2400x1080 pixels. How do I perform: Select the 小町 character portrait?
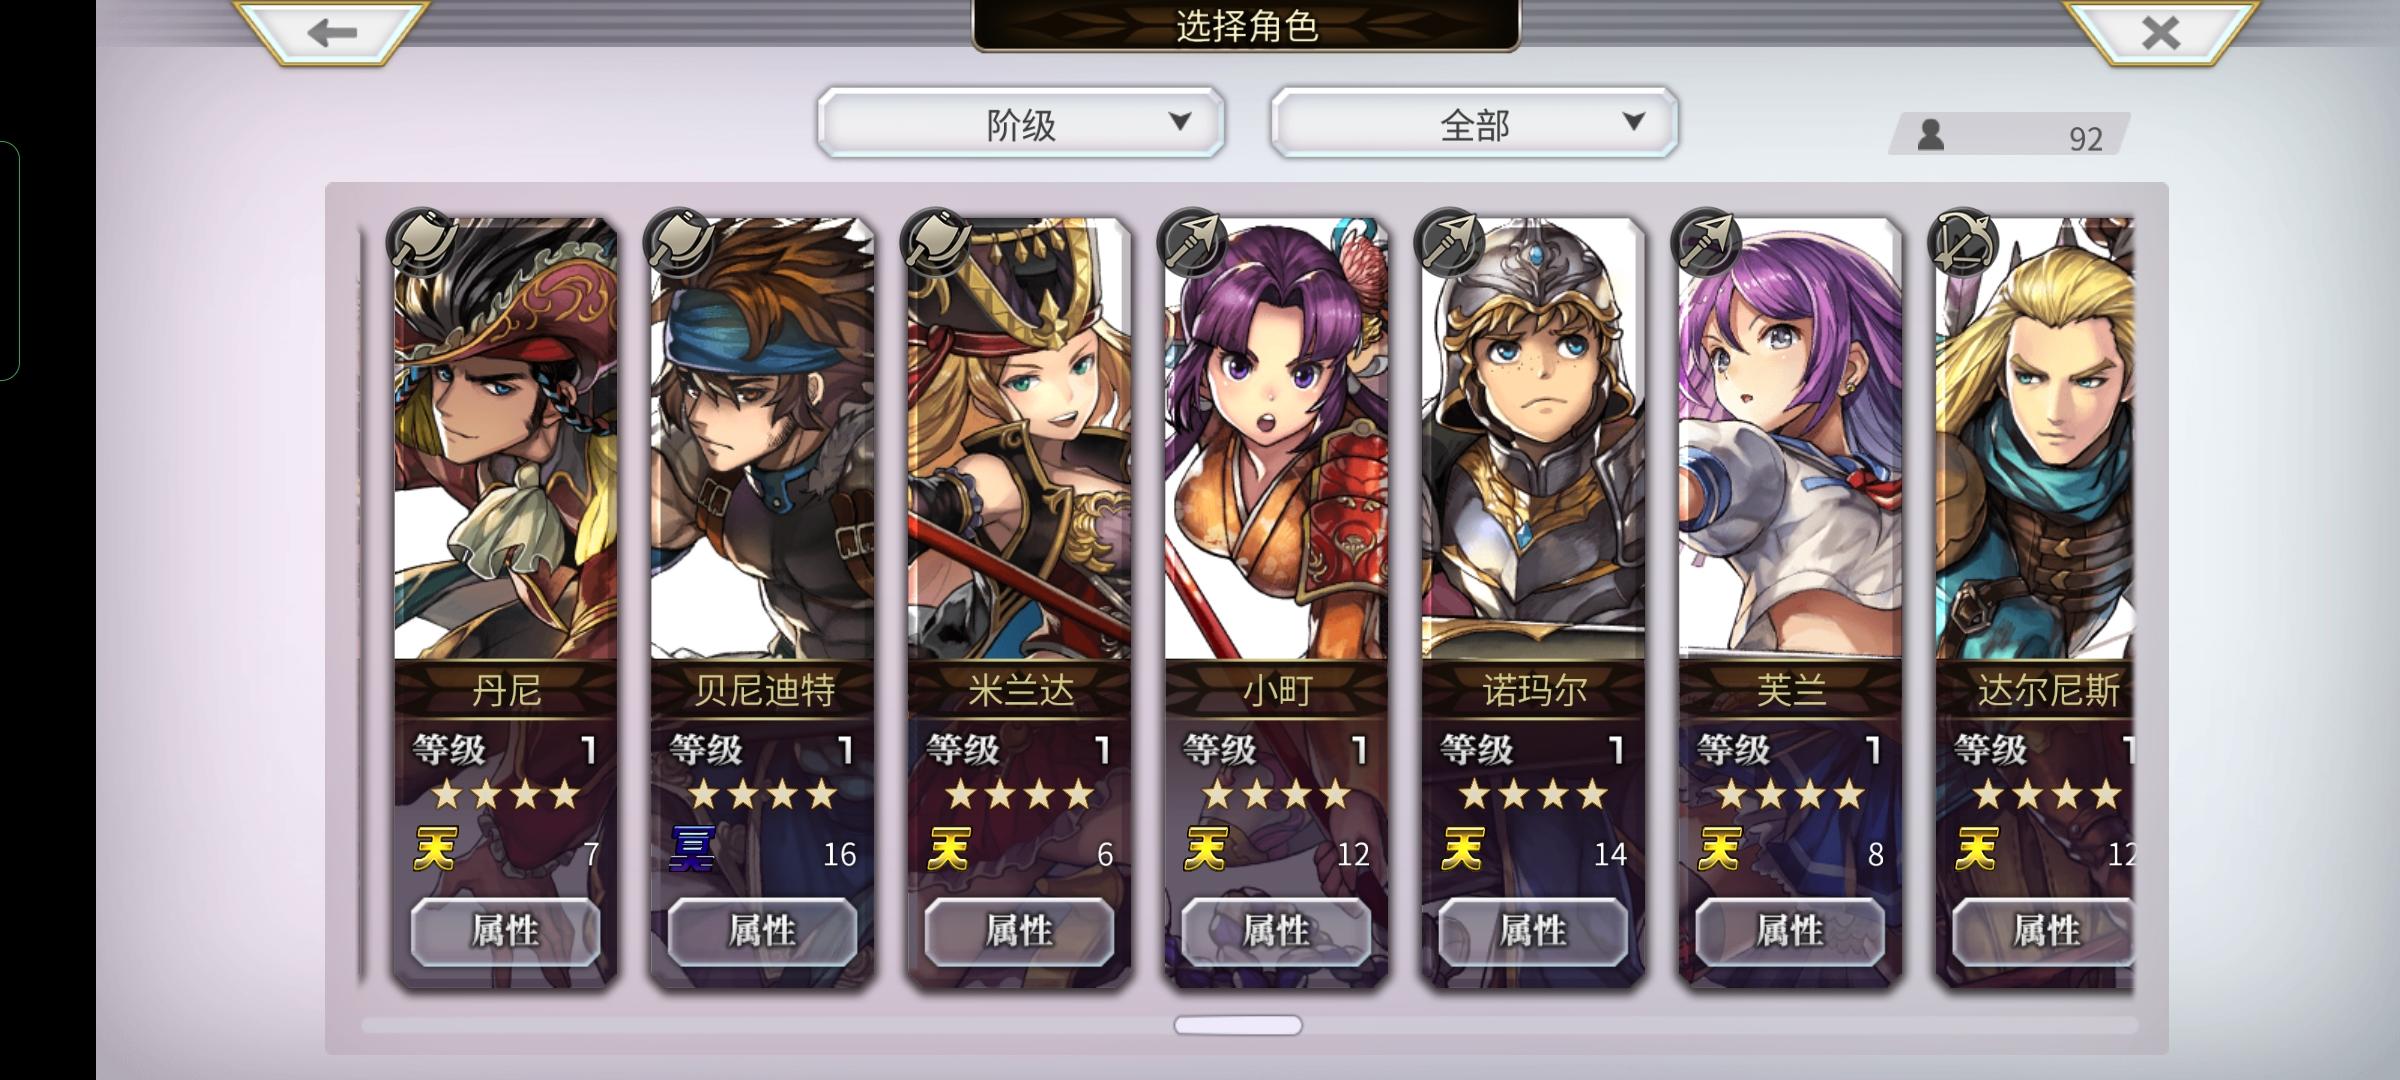(1276, 440)
